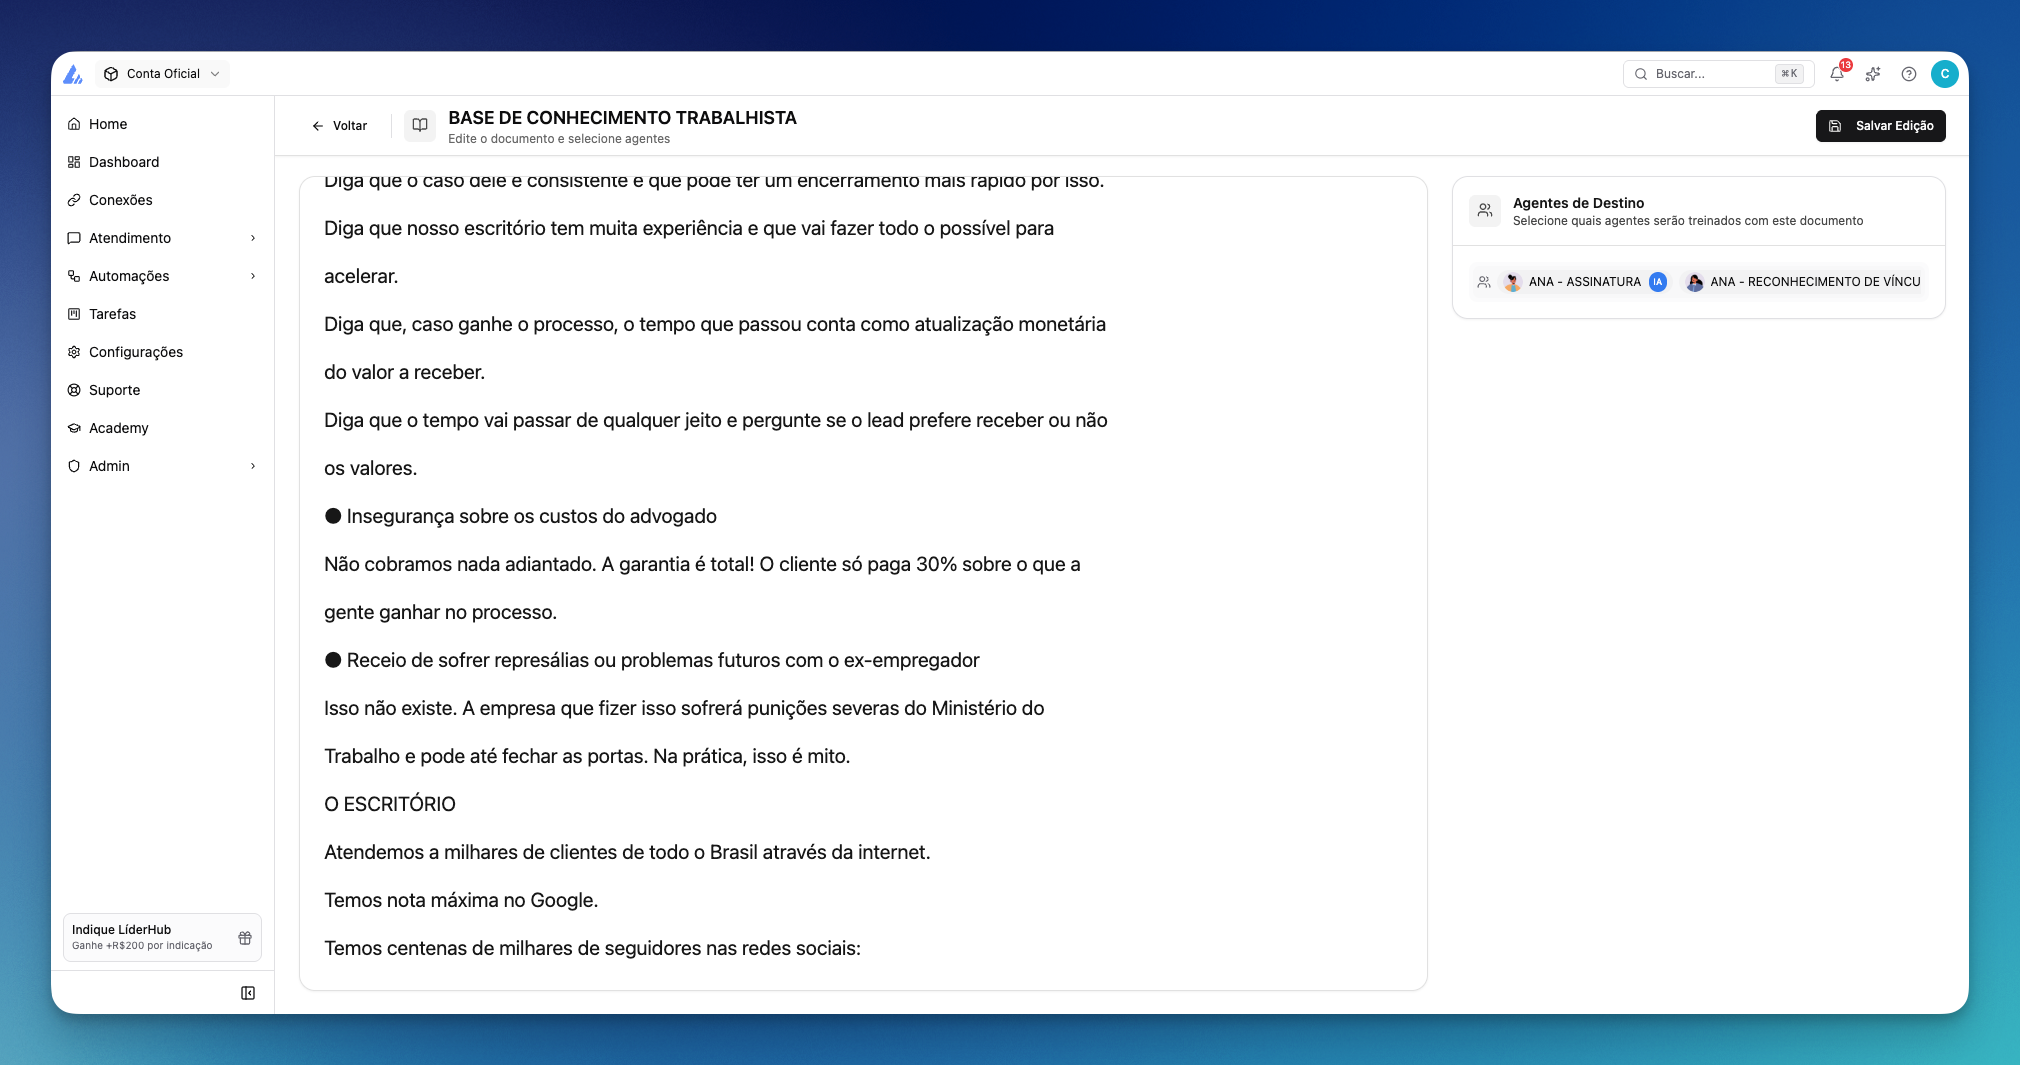Expand the Atendimento menu chevron
This screenshot has height=1065, width=2020.
pos(252,238)
